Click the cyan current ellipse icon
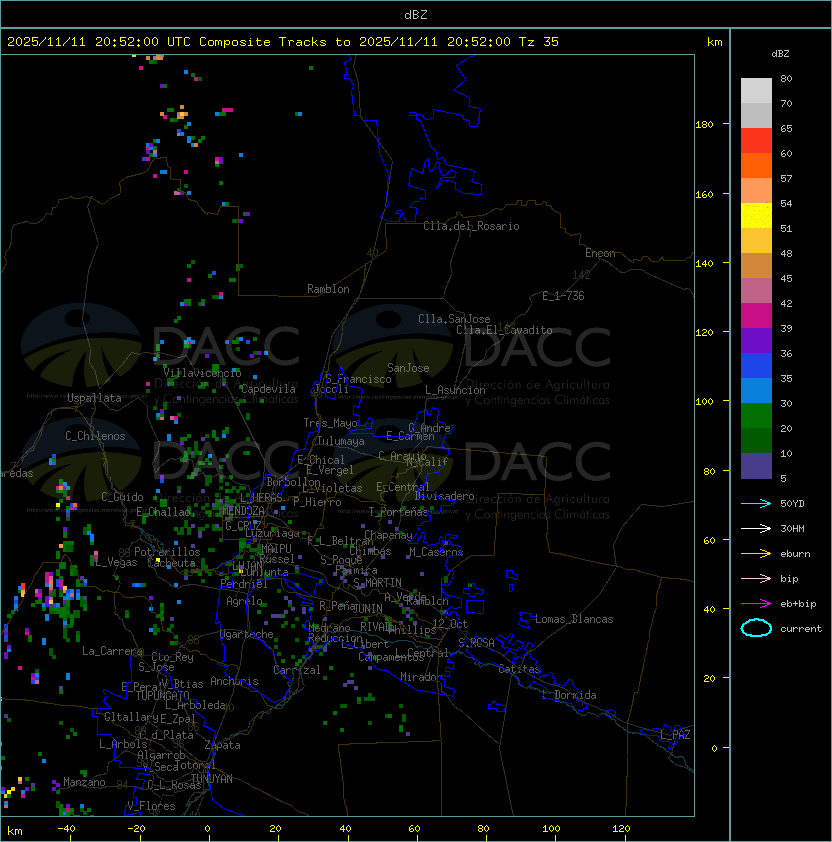Image resolution: width=832 pixels, height=842 pixels. pyautogui.click(x=756, y=628)
